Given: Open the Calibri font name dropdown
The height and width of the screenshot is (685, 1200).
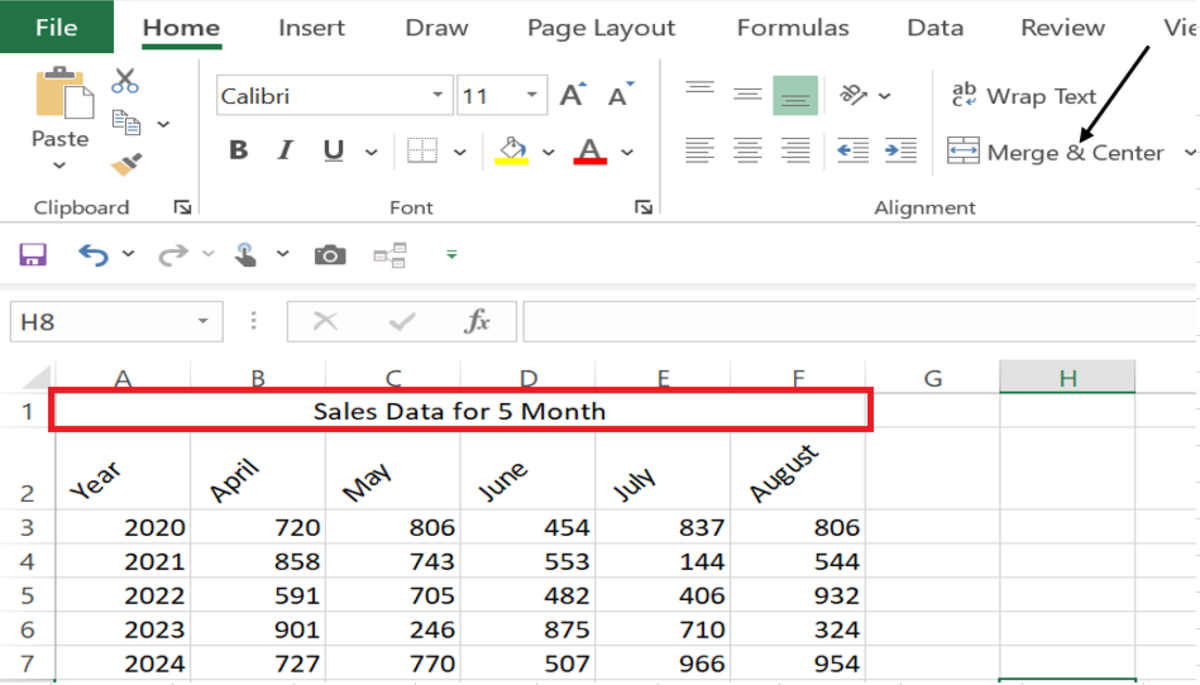Looking at the screenshot, I should click(x=437, y=96).
